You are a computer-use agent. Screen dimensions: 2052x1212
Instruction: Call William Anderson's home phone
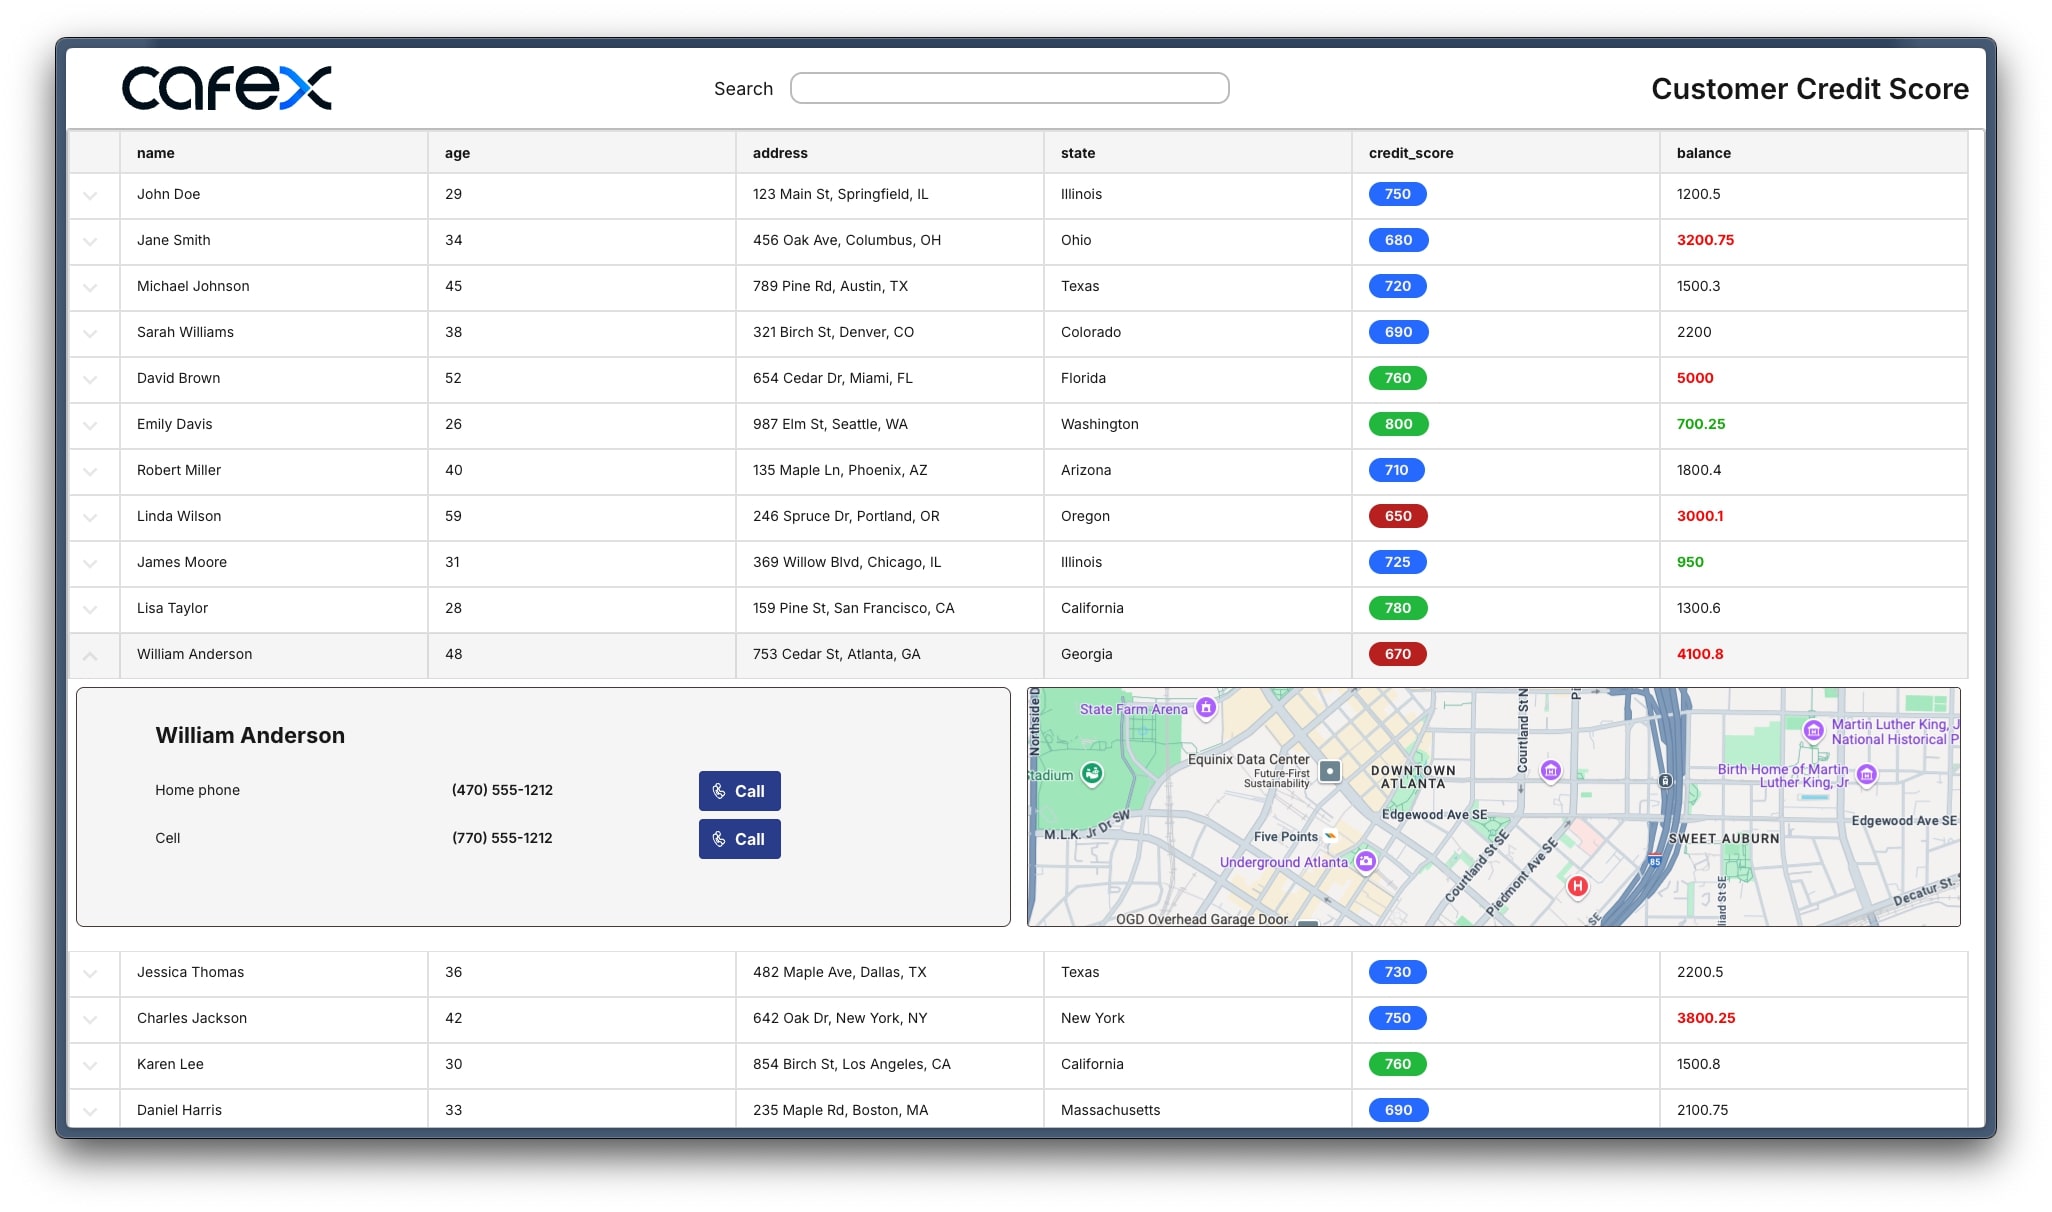(739, 791)
